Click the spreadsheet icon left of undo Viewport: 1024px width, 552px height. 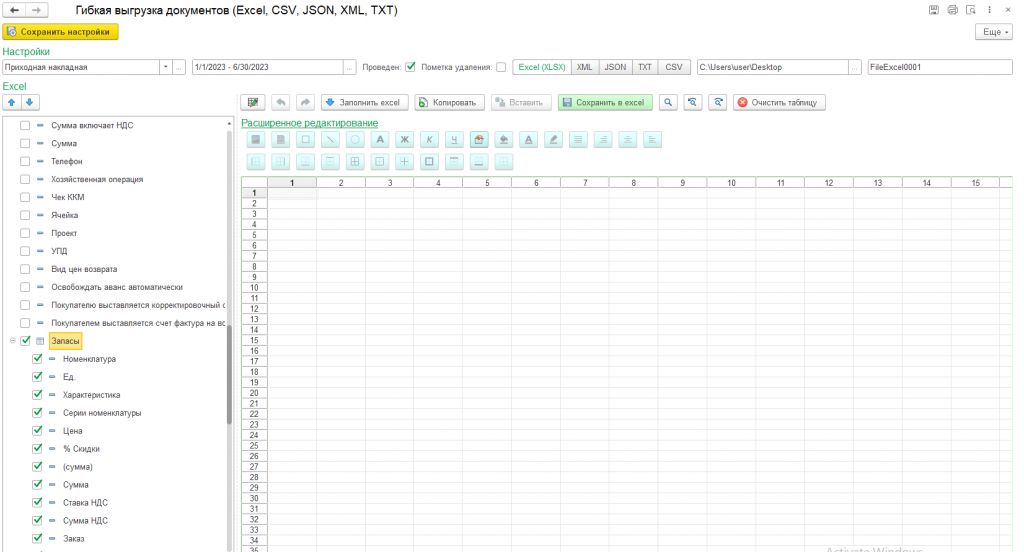253,103
